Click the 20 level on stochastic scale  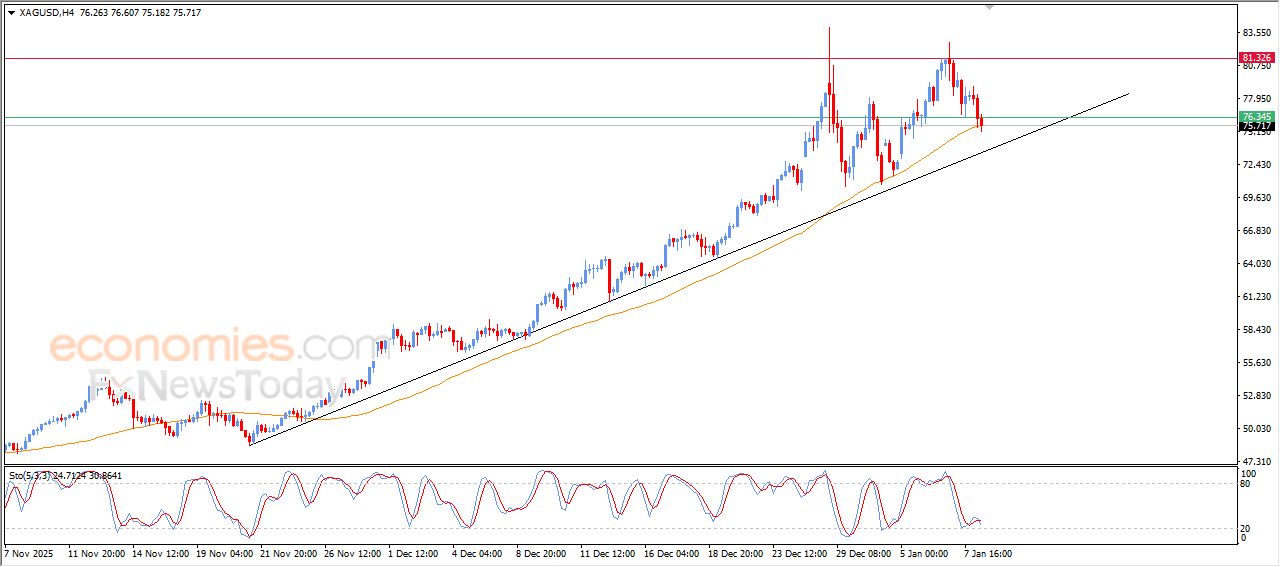pos(1246,528)
